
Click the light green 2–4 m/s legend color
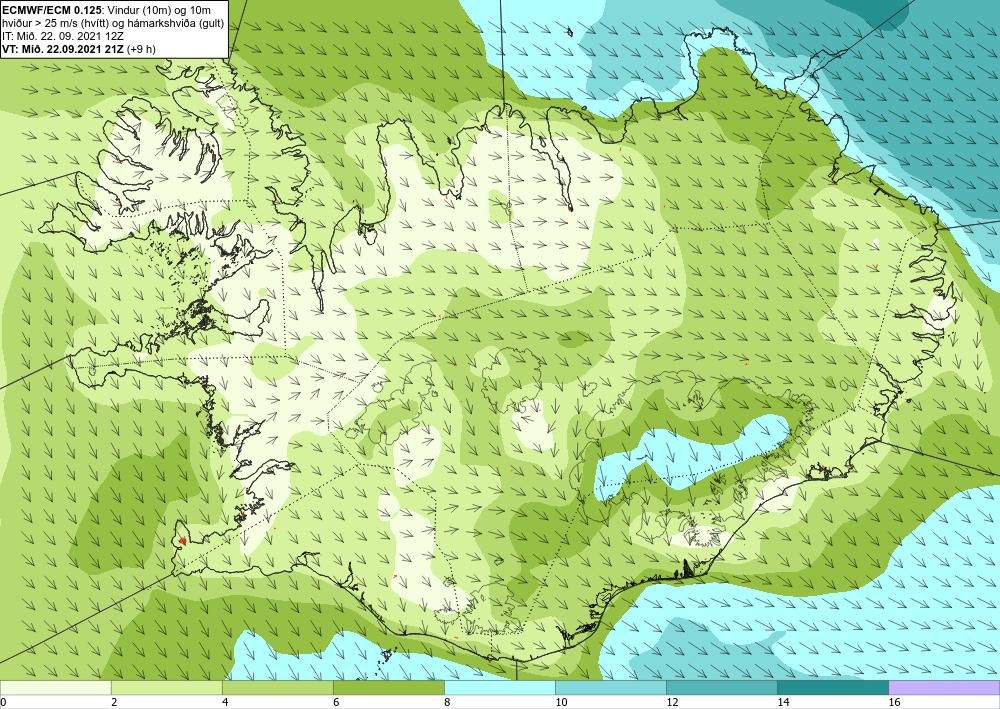point(166,688)
